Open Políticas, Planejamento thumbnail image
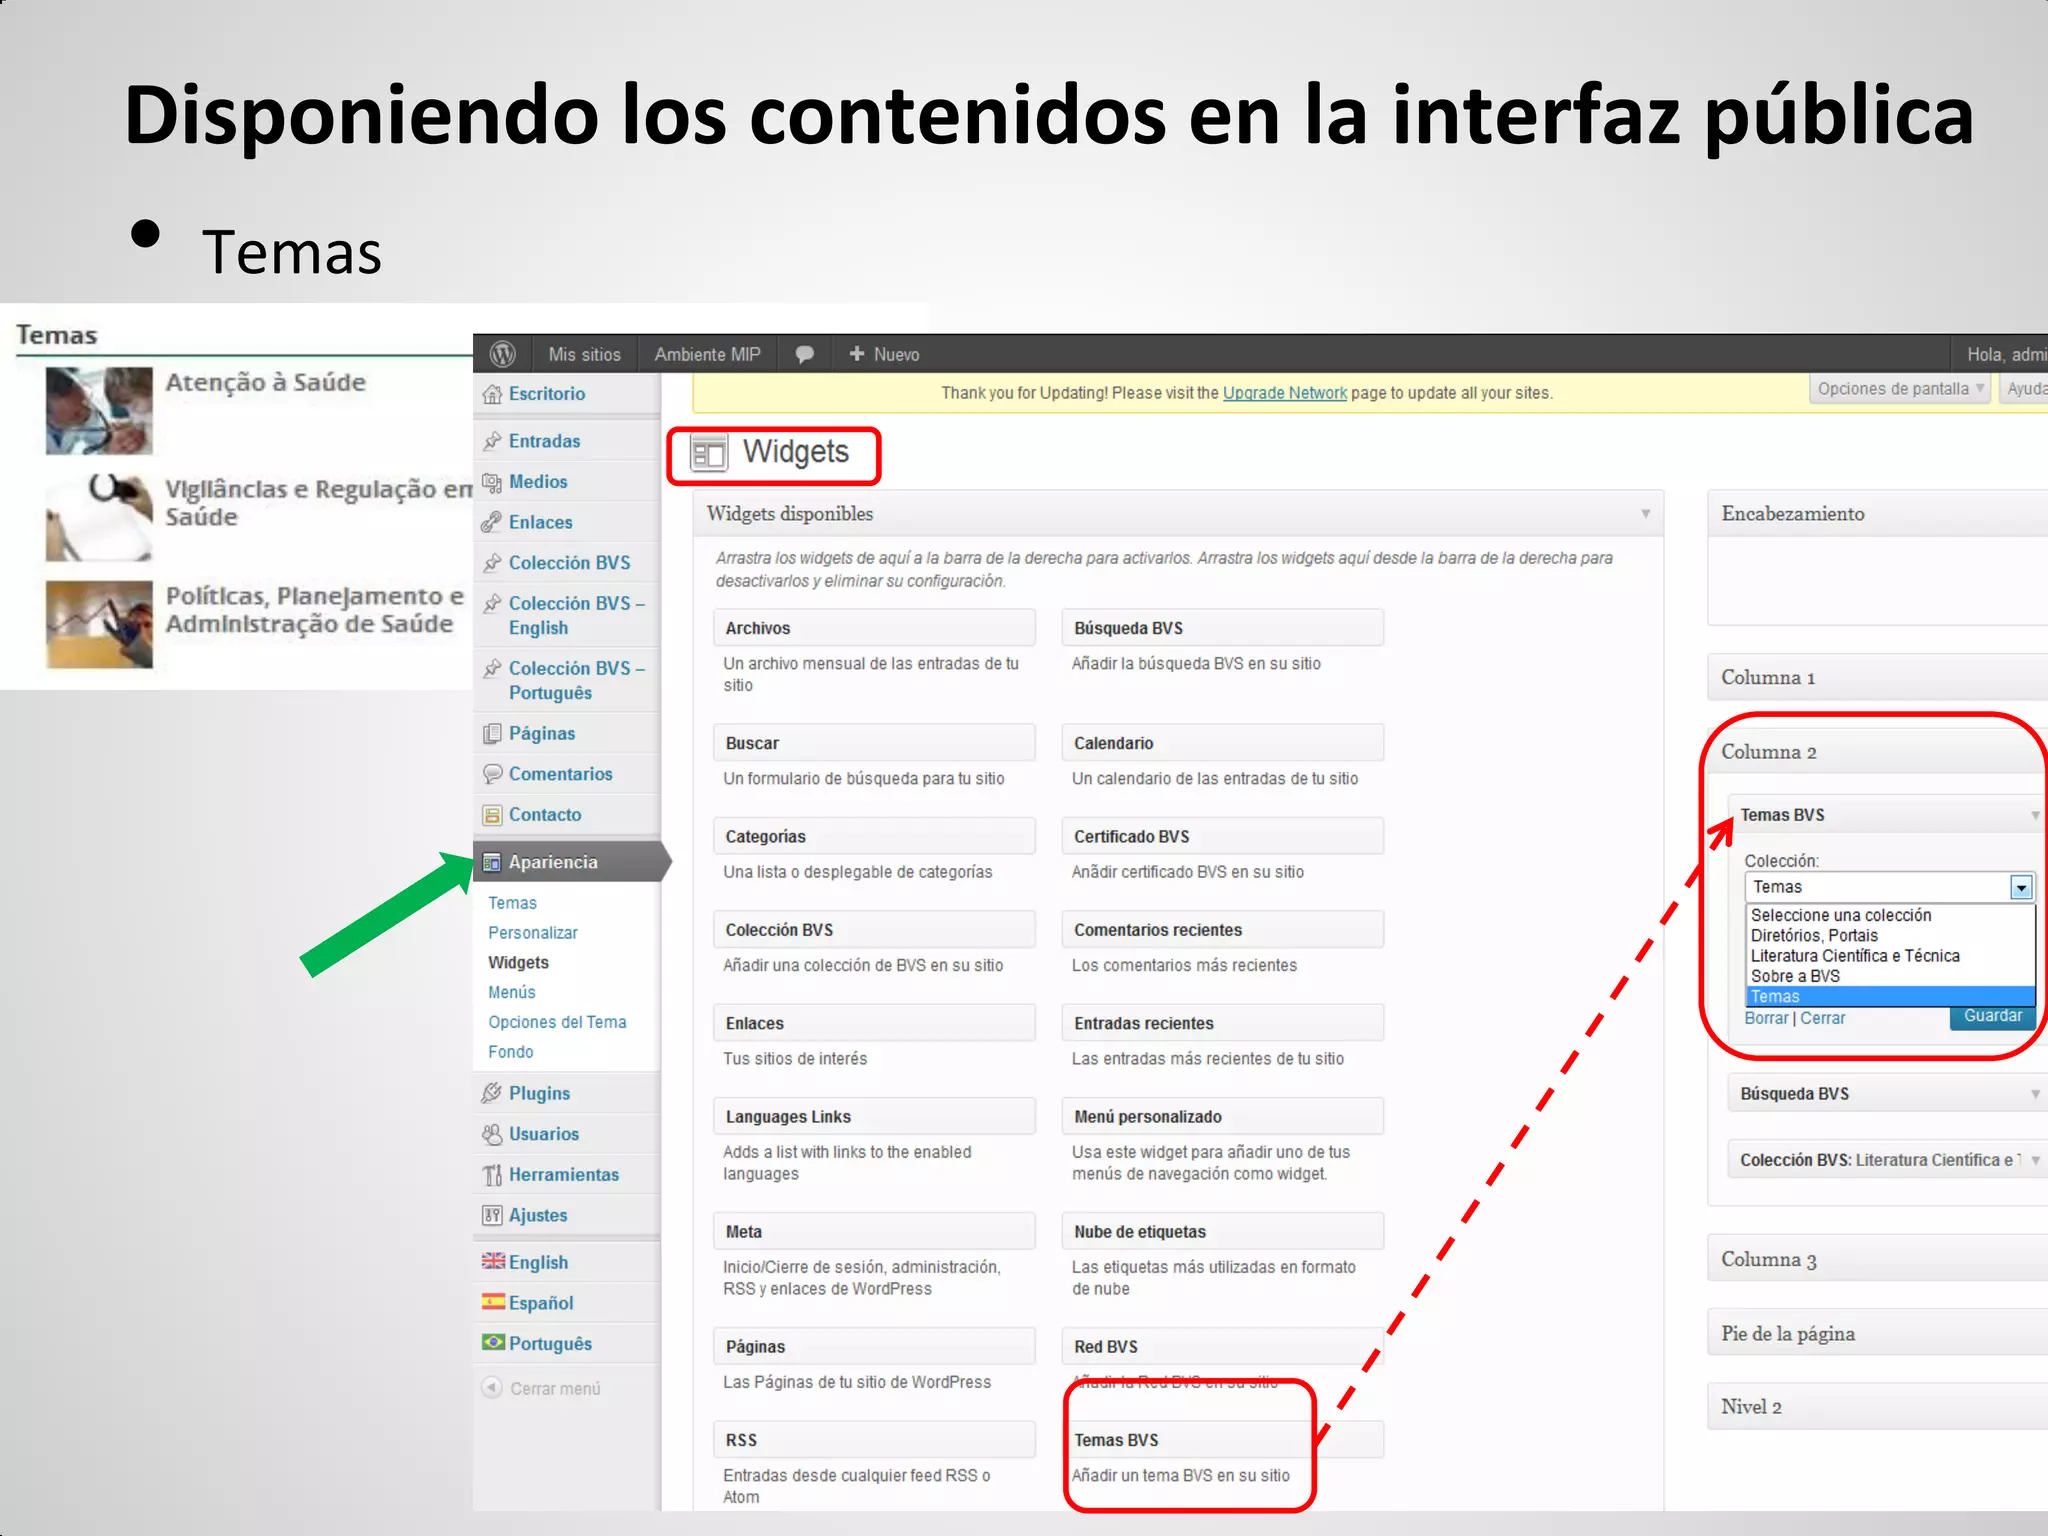2048x1536 pixels. coord(99,624)
